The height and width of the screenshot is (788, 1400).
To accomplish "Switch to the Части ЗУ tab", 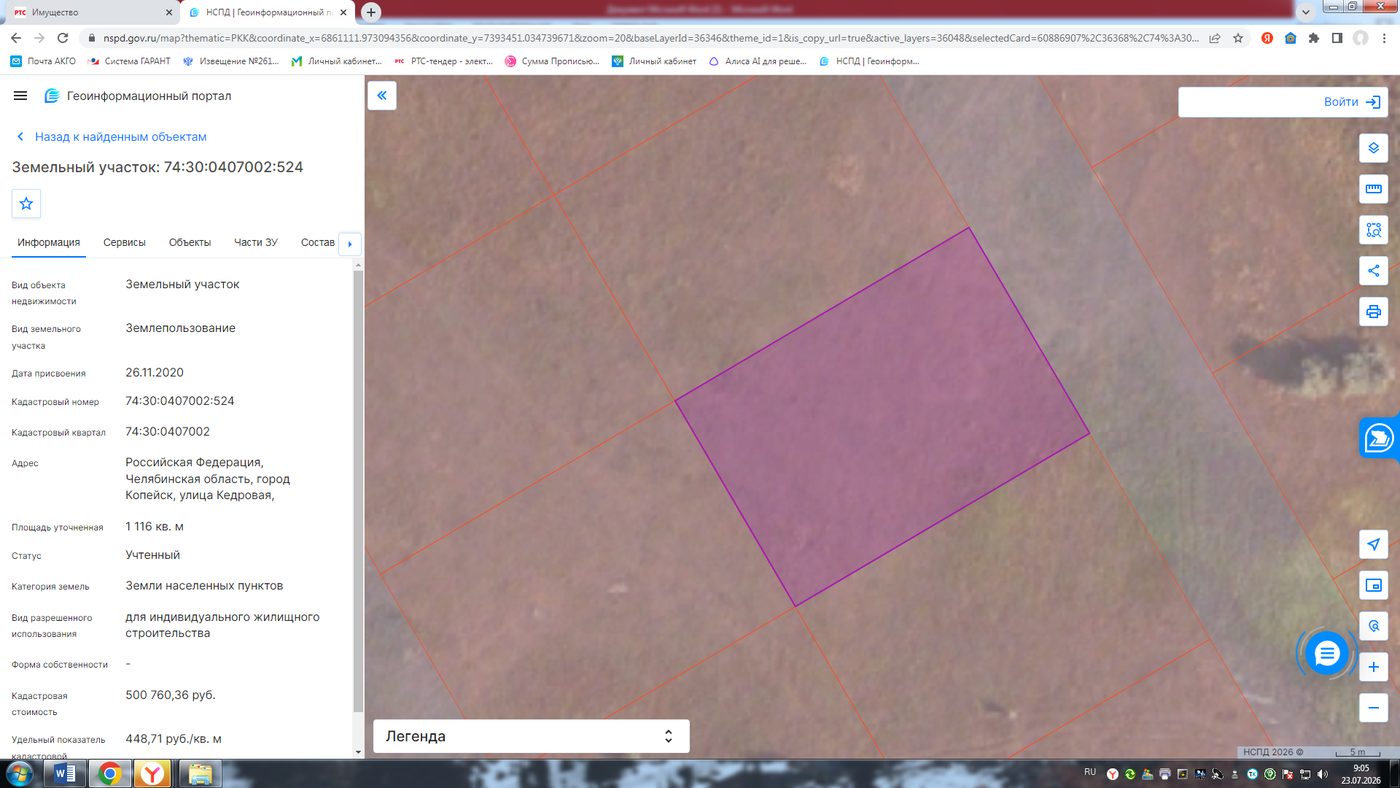I will tap(256, 242).
